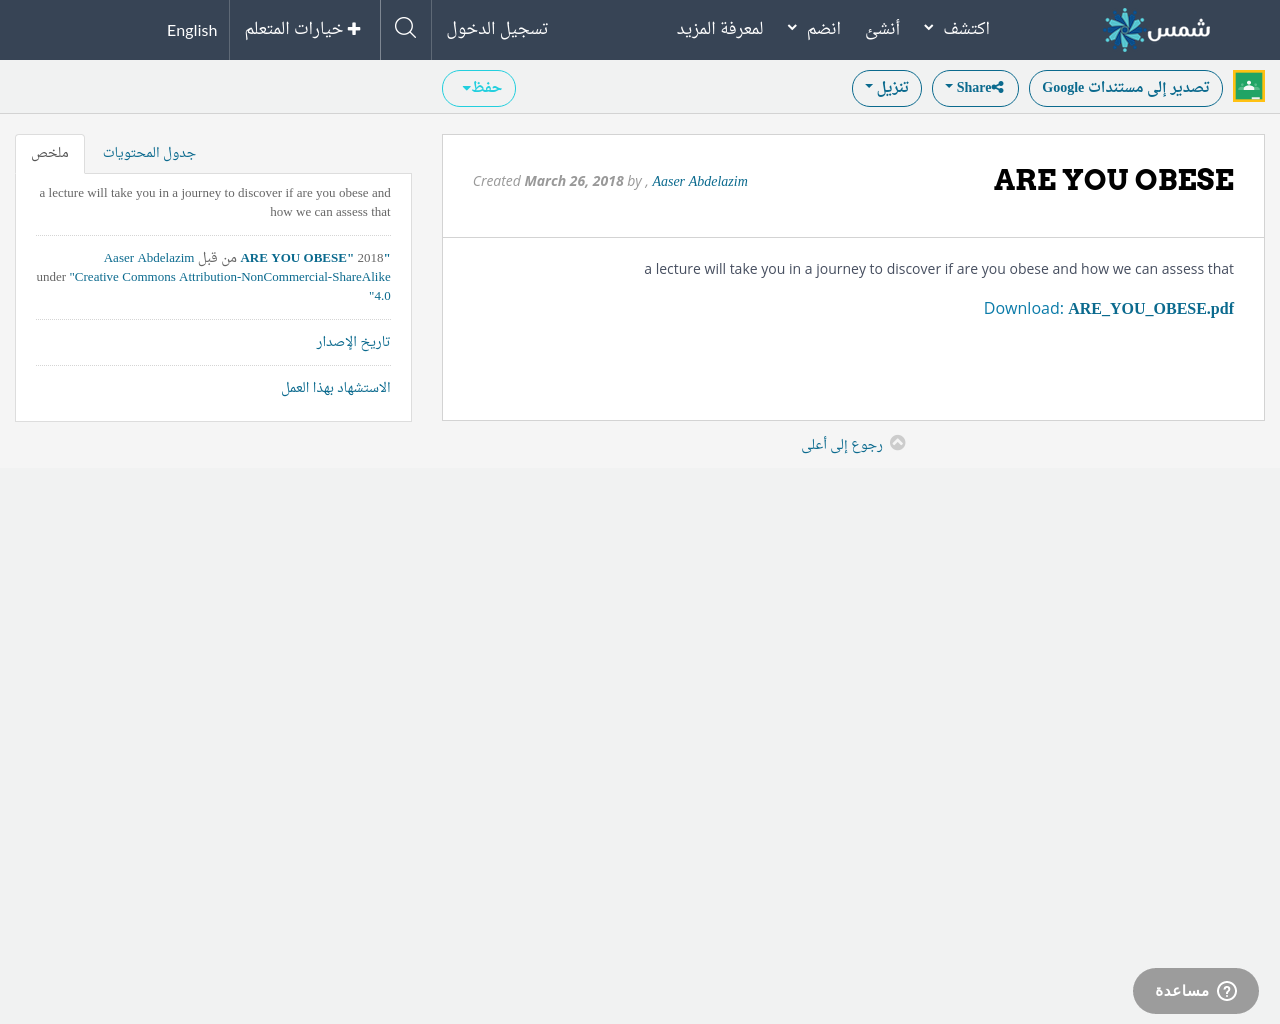Open the حفظ save dropdown

[x=479, y=88]
